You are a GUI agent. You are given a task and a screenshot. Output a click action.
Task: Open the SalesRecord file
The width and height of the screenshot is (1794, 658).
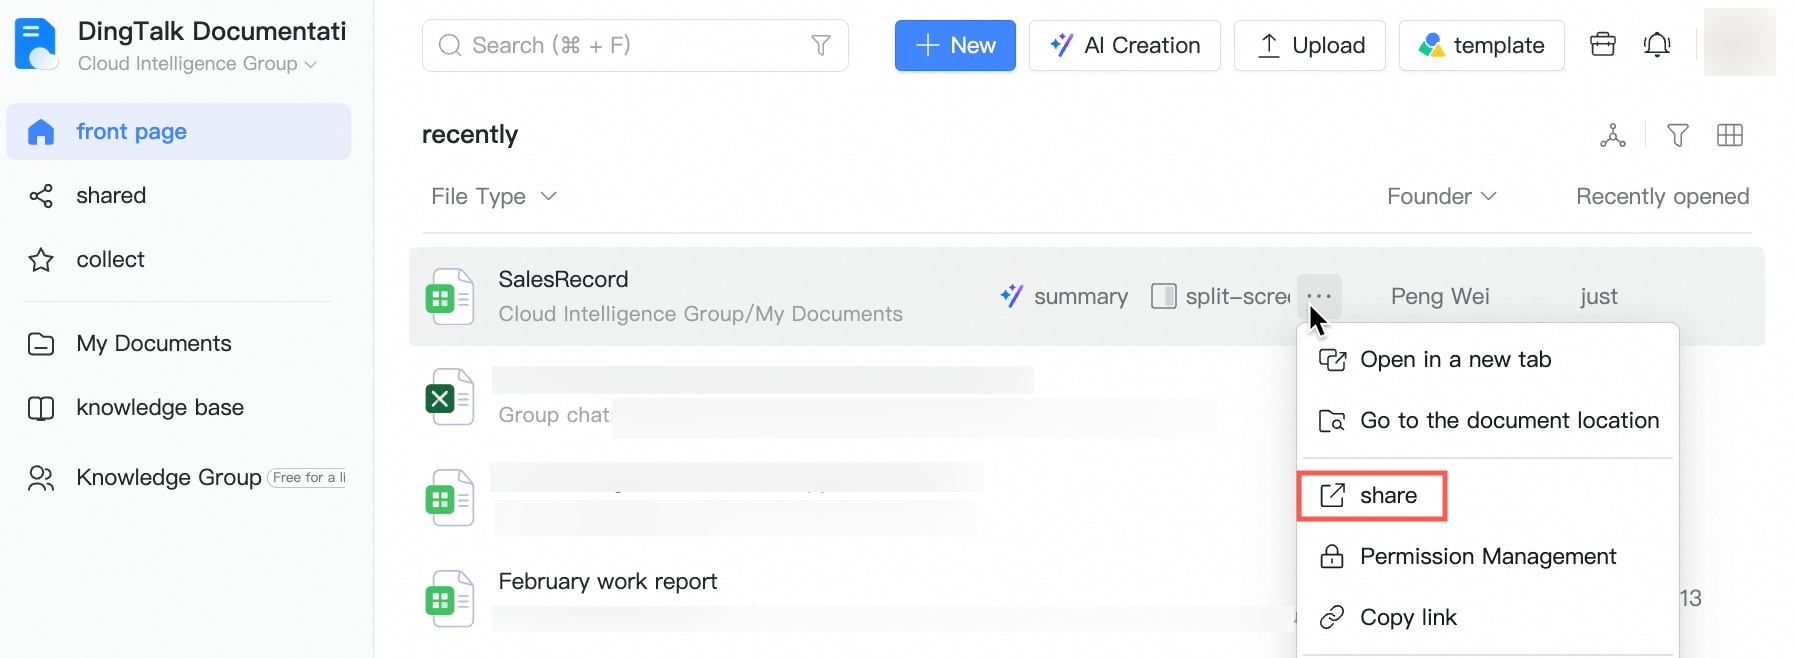pos(563,280)
